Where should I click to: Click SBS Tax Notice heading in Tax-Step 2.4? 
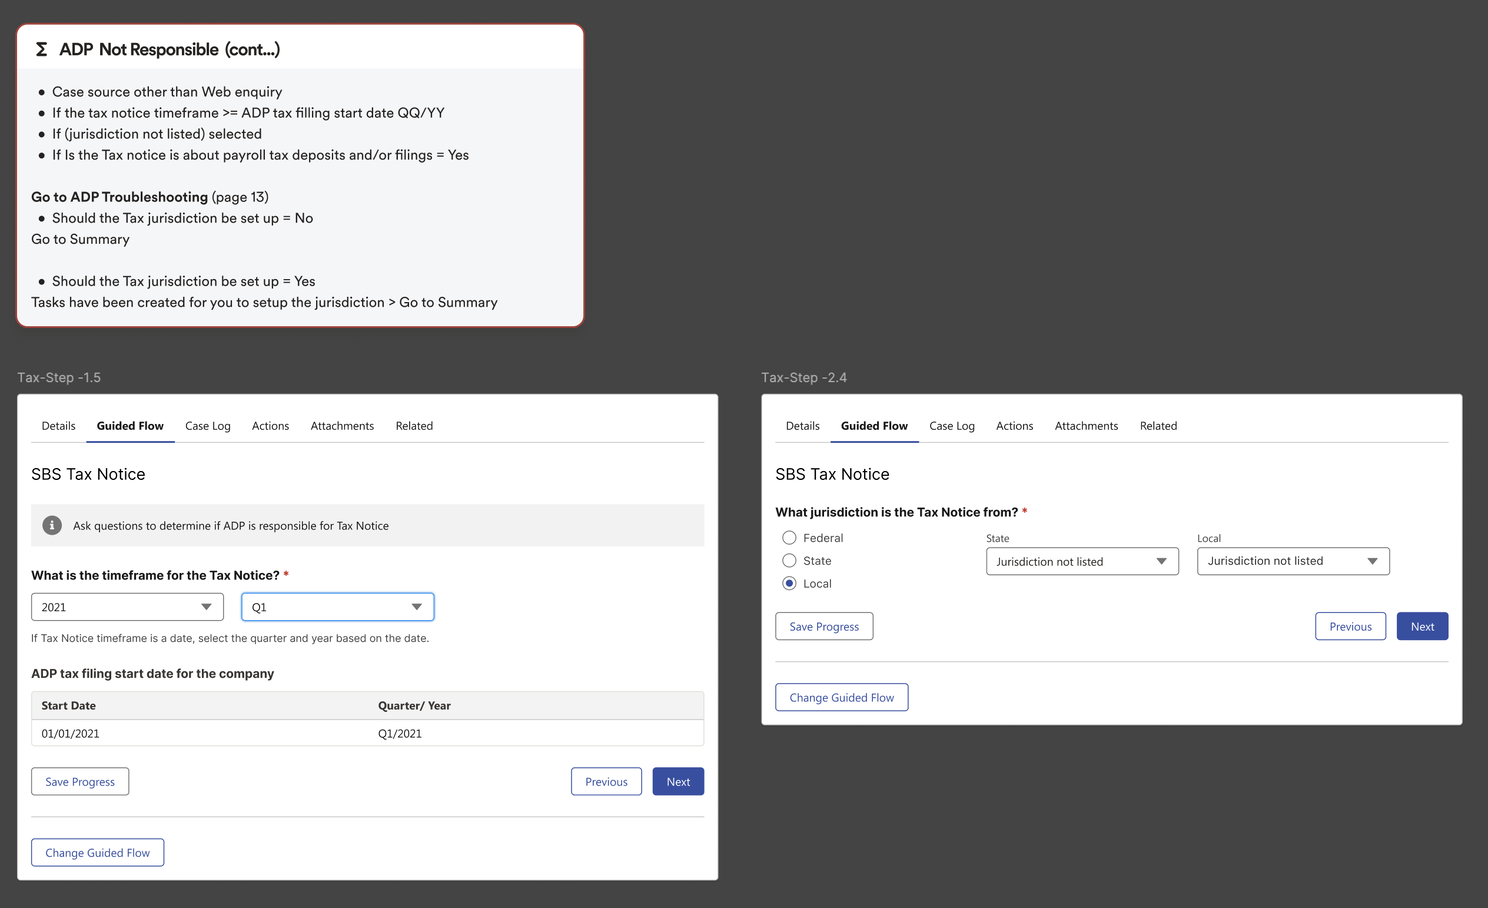[832, 474]
